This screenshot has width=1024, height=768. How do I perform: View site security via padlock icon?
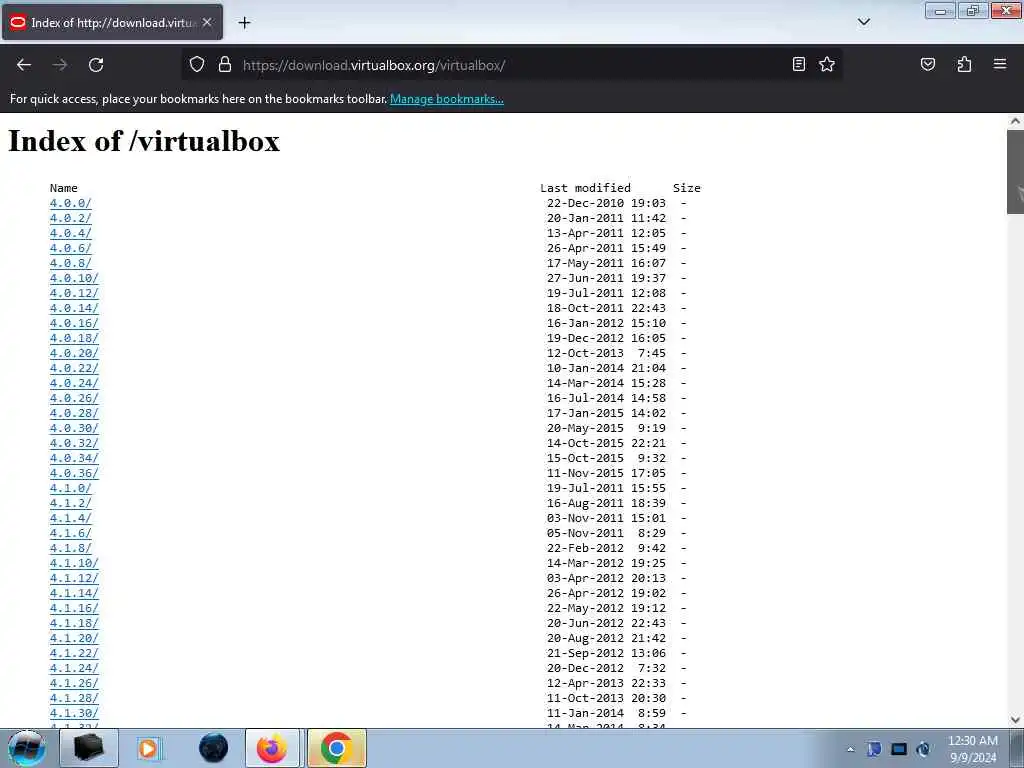pos(225,65)
